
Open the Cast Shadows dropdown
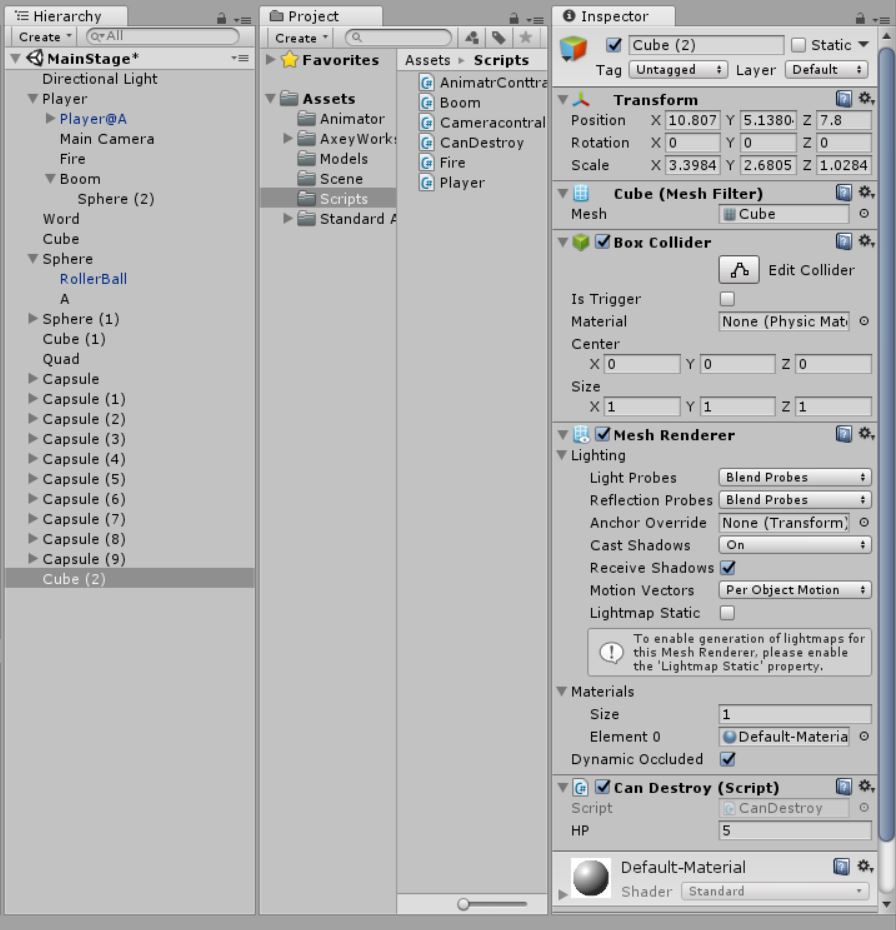pyautogui.click(x=793, y=545)
